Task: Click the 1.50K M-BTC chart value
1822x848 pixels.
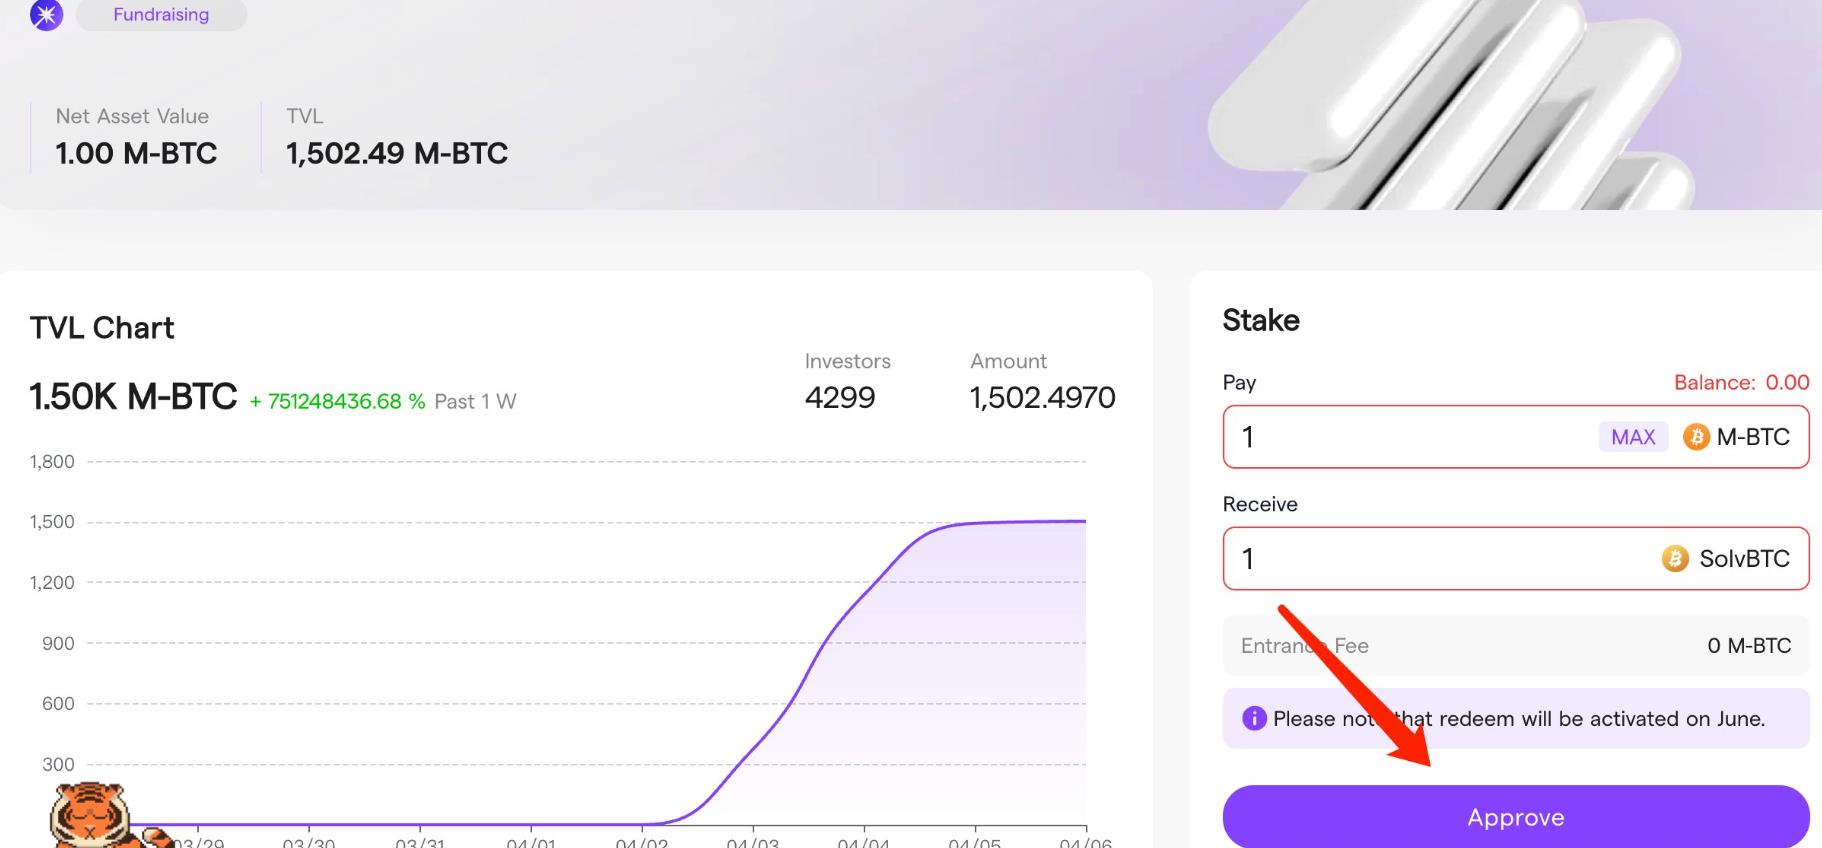Action: point(133,397)
